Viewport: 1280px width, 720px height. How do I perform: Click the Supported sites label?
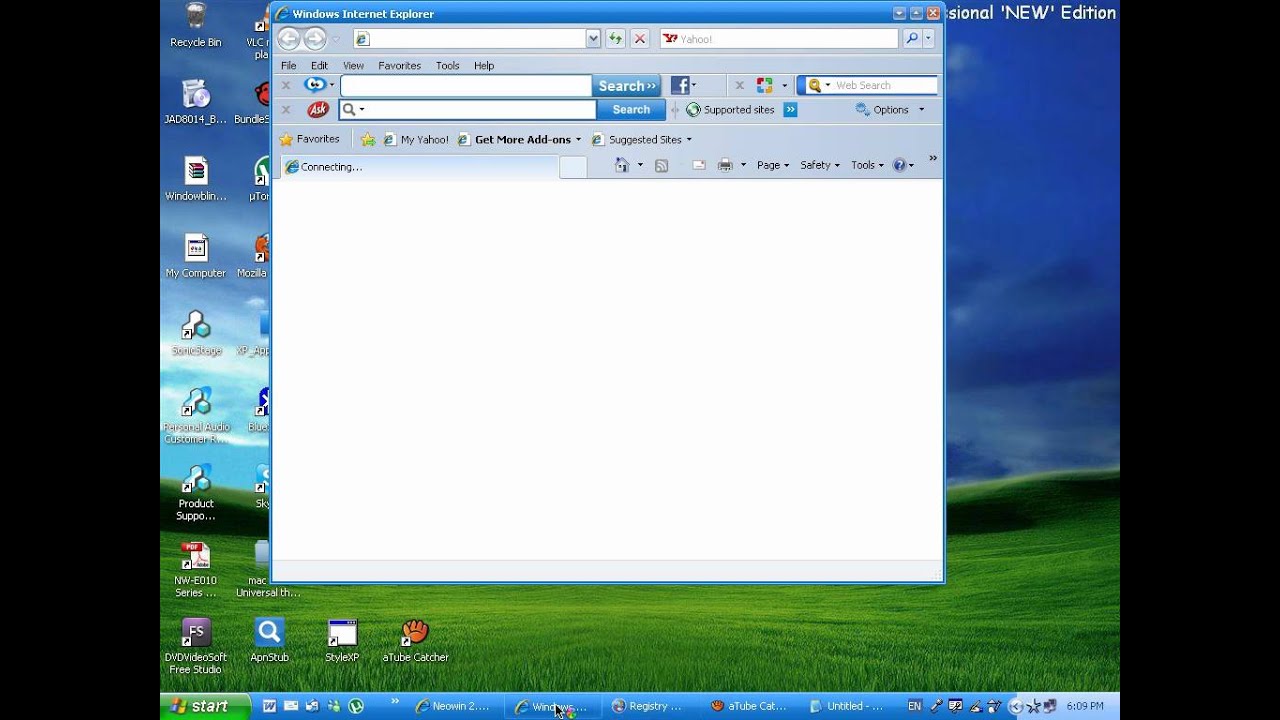(x=738, y=110)
